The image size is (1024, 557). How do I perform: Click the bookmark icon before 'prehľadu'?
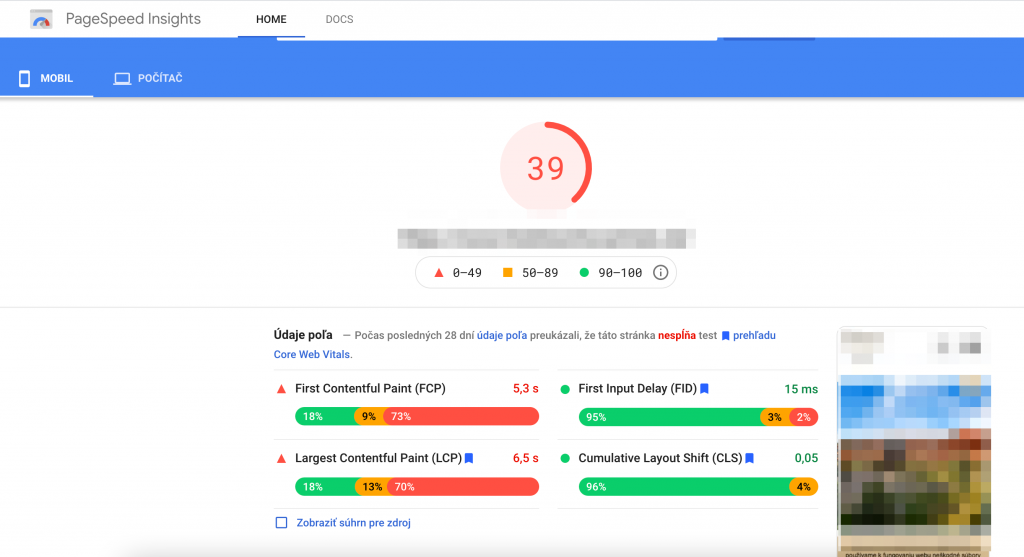coord(725,336)
